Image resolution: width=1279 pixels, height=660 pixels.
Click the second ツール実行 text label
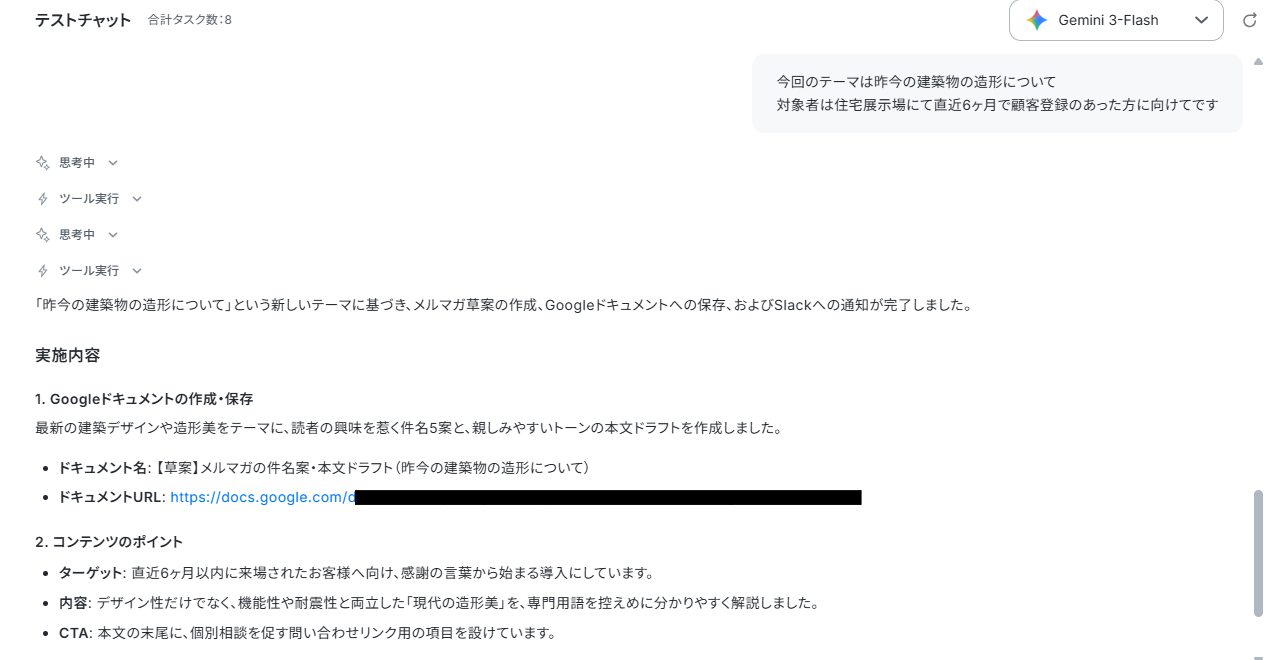(89, 270)
